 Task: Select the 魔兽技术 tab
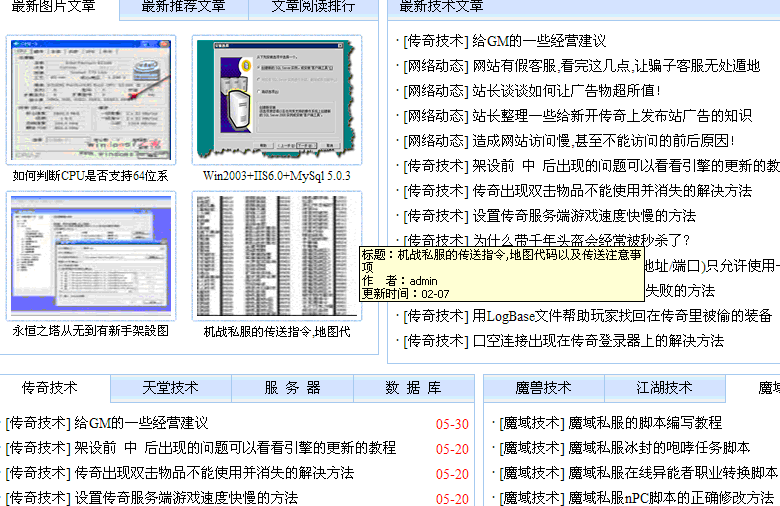(x=543, y=388)
